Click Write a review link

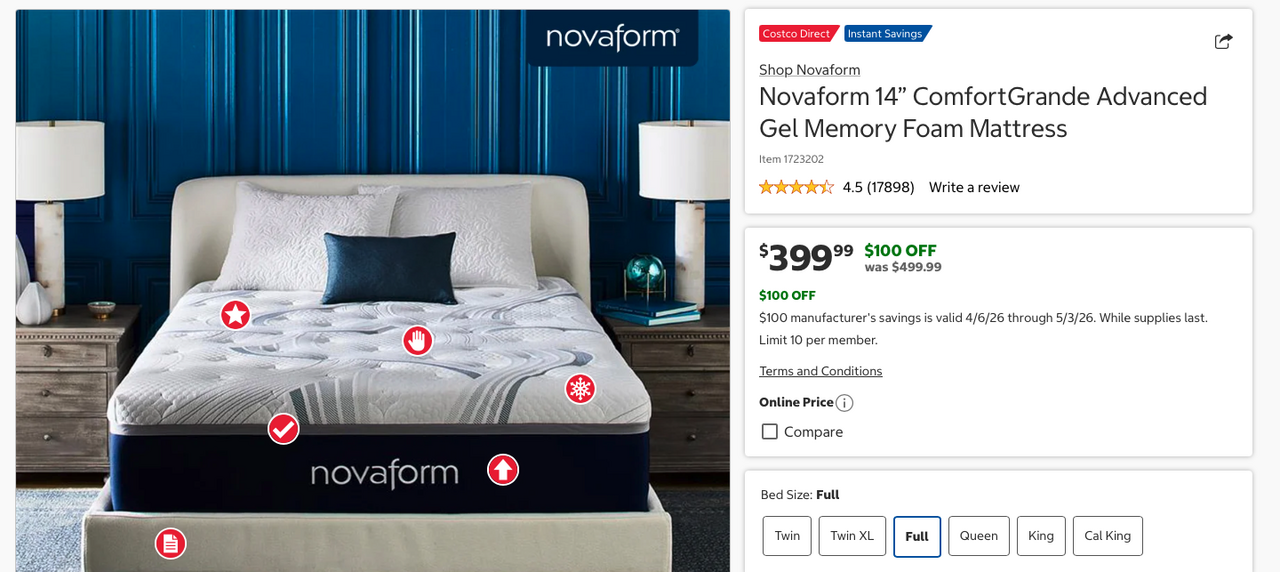(x=974, y=187)
